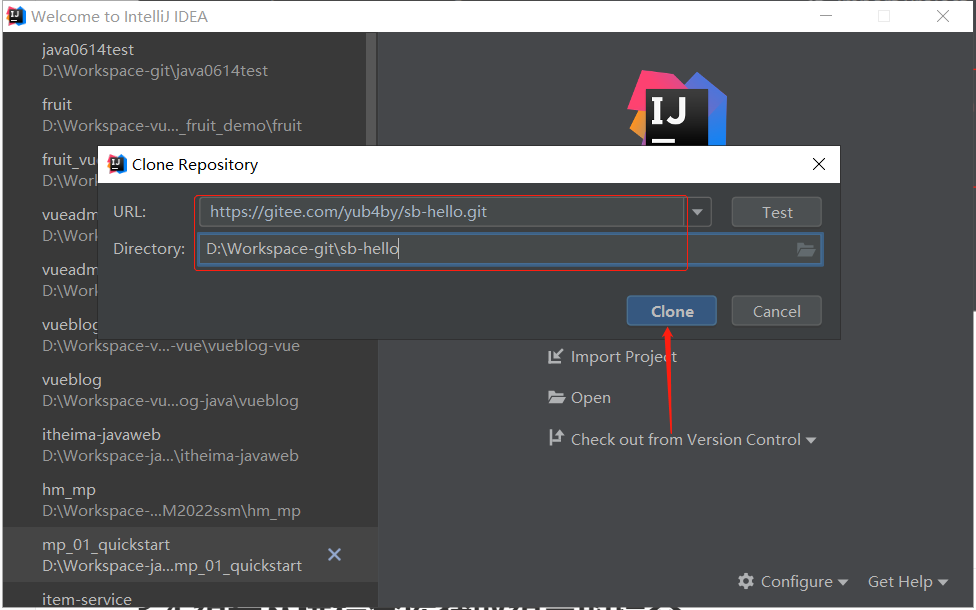The width and height of the screenshot is (976, 610).
Task: Remove mp_01_quickstart from recent projects list
Action: pos(335,554)
